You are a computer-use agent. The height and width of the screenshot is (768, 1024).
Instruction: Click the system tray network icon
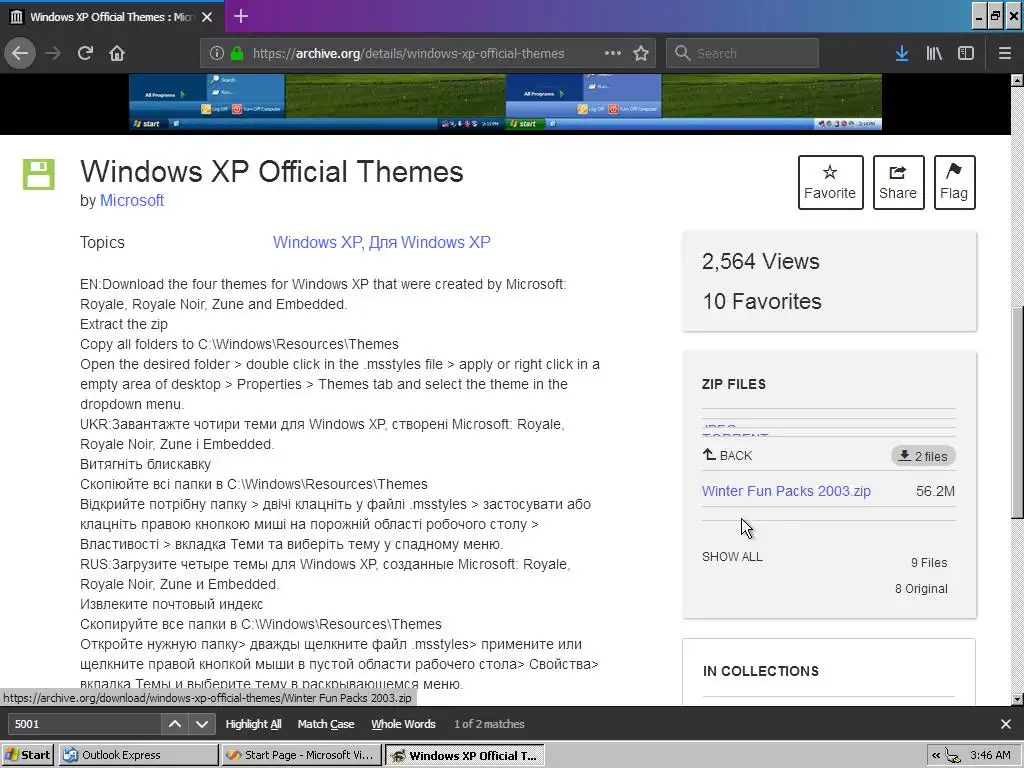tap(953, 756)
